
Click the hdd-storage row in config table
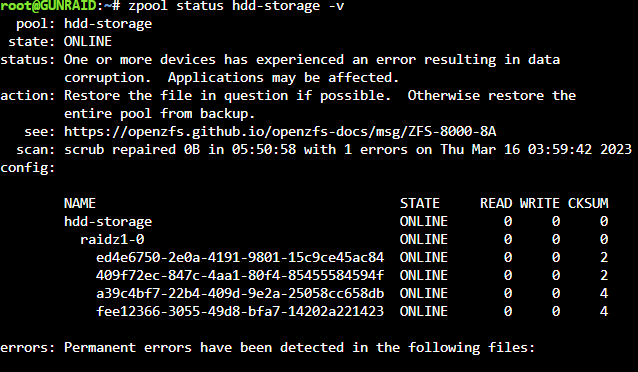click(x=336, y=221)
